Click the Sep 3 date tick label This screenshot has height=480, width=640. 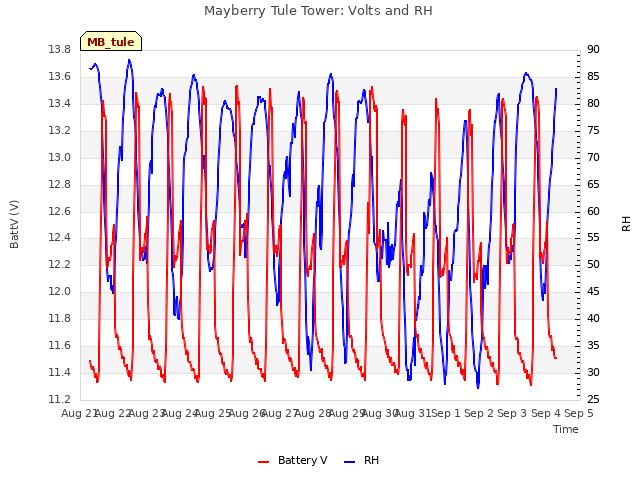[513, 413]
